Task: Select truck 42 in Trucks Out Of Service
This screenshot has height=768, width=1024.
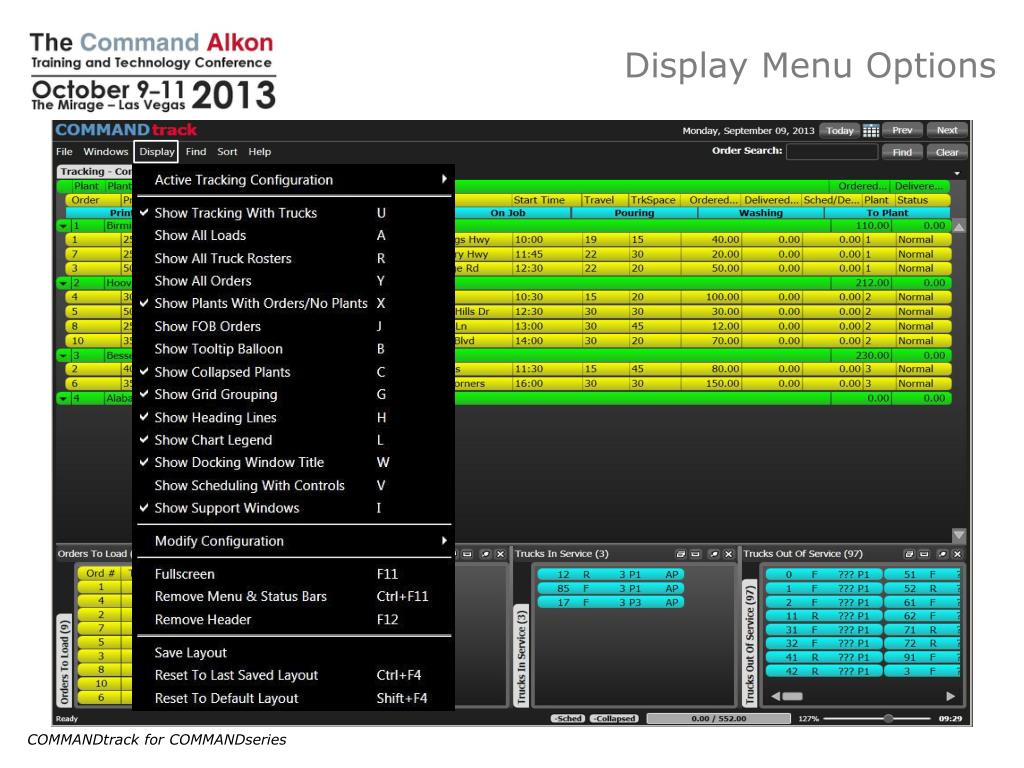Action: (x=824, y=671)
